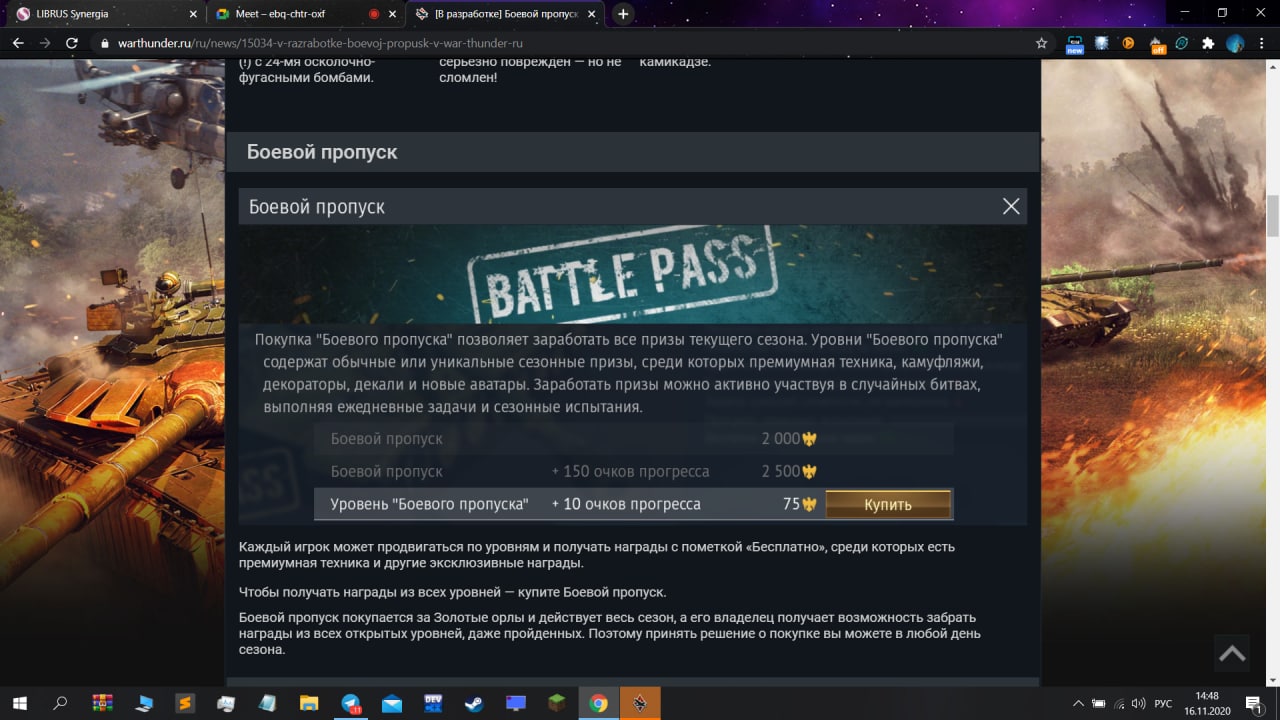
Task: Open the Mail app from taskbar
Action: pos(392,703)
